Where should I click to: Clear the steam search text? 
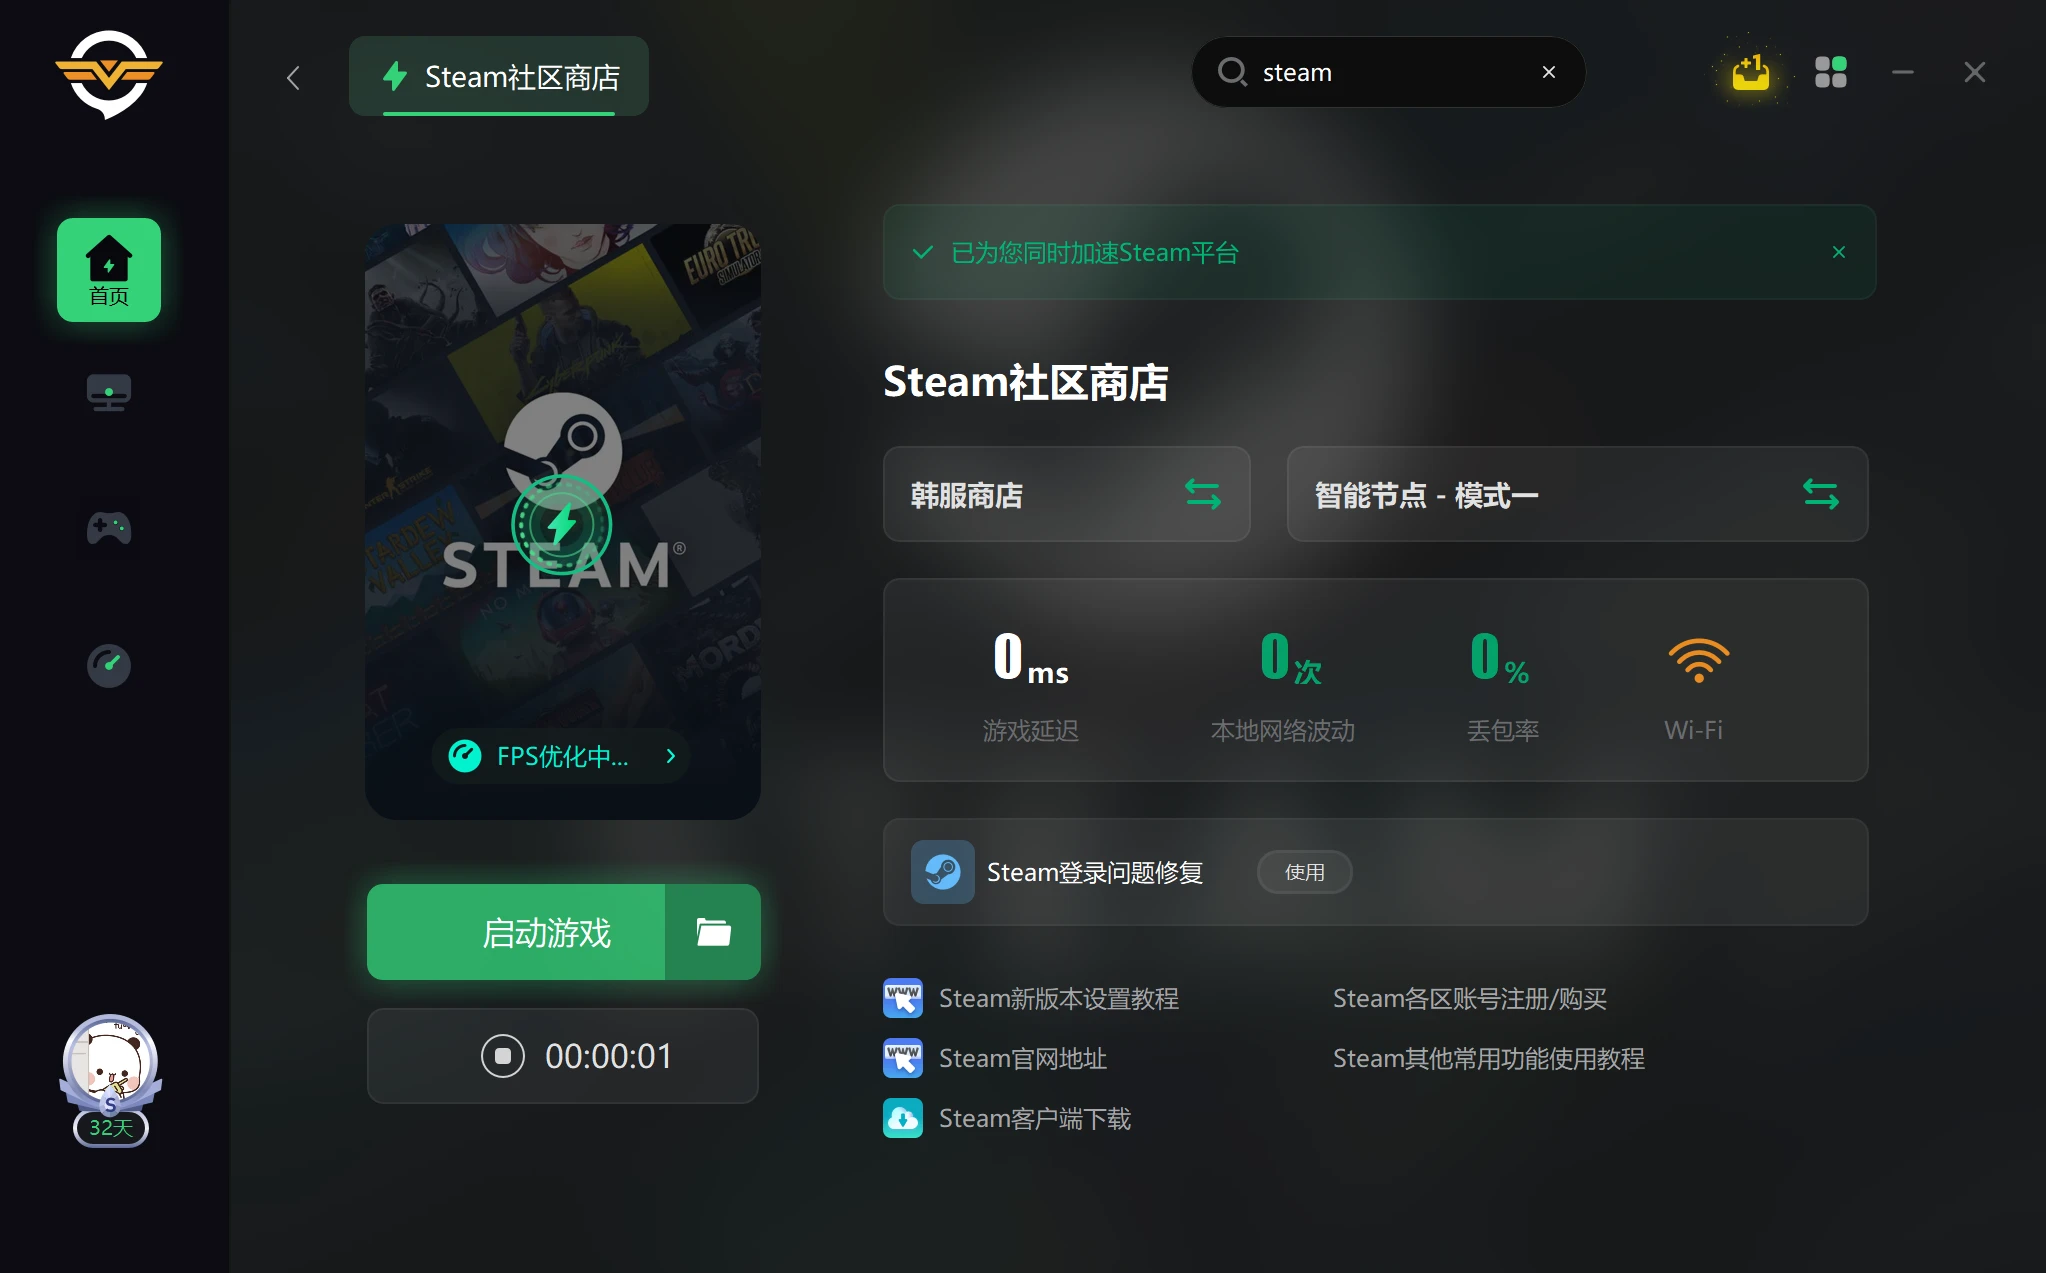[1549, 72]
